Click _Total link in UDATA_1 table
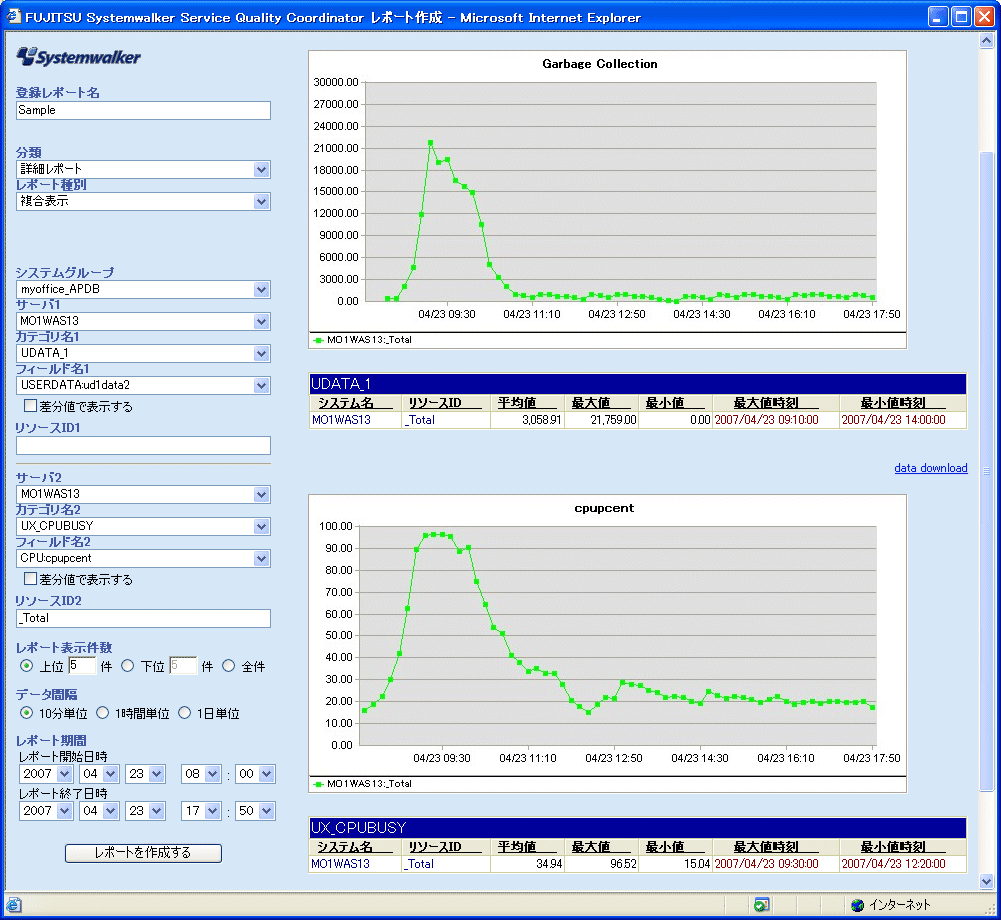Screen dimensions: 1001x920 [419, 419]
